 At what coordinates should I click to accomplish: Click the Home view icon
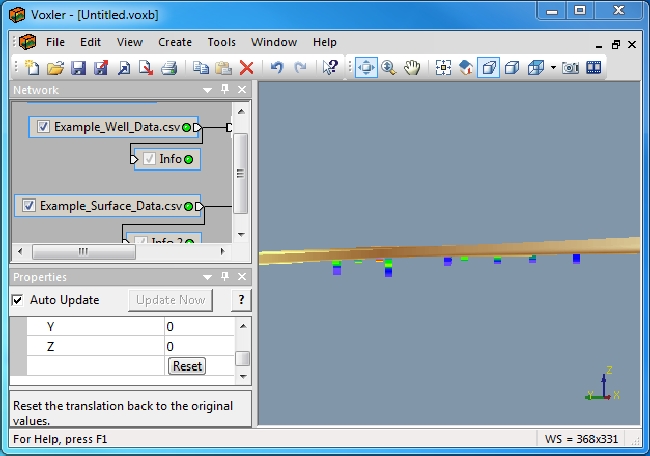466,68
